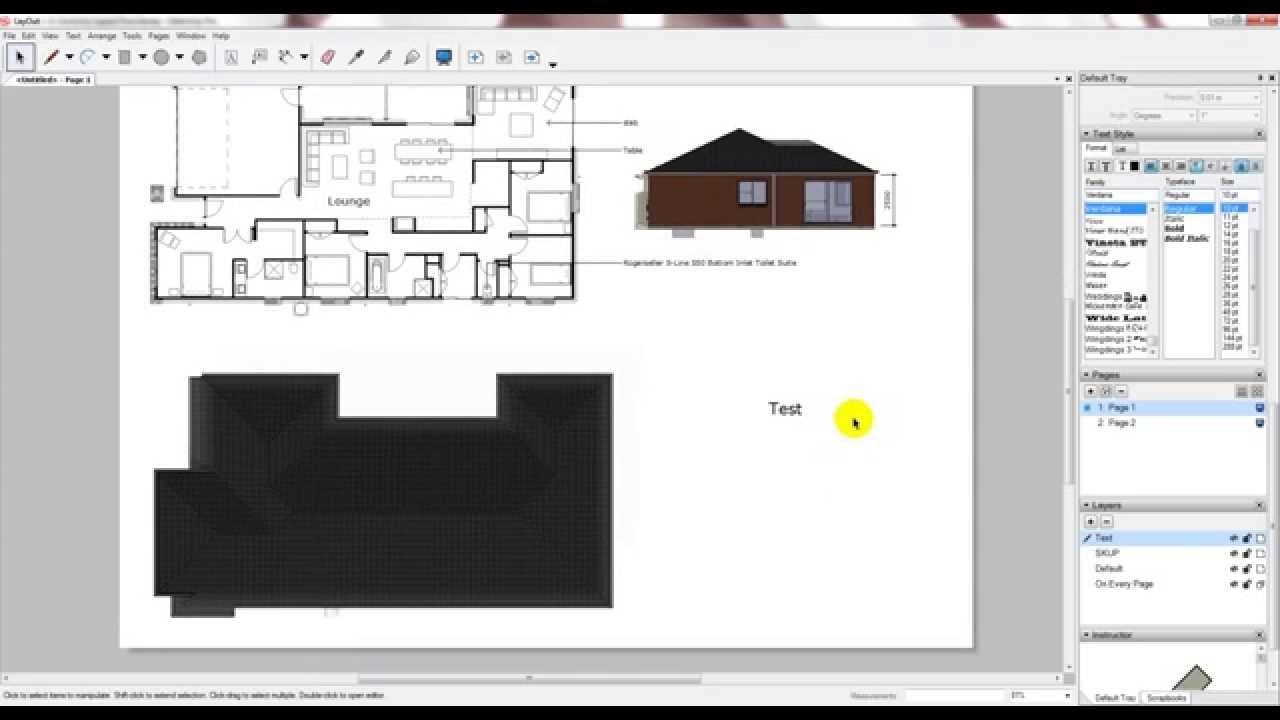
Task: Open Dimension tool dropdown arrow
Action: (304, 57)
